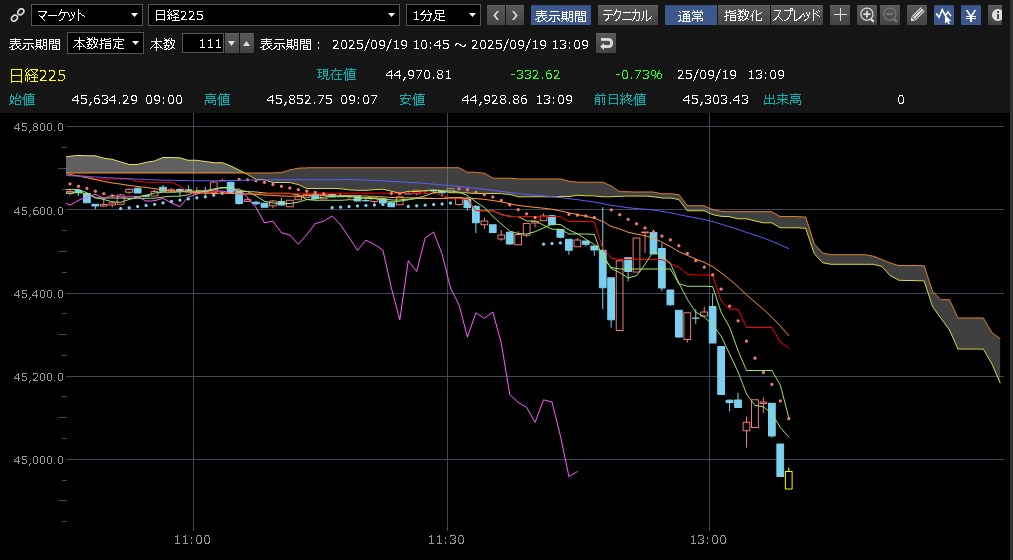Click the 45,800.0 price axis label
Image resolution: width=1013 pixels, height=560 pixels.
coord(38,127)
